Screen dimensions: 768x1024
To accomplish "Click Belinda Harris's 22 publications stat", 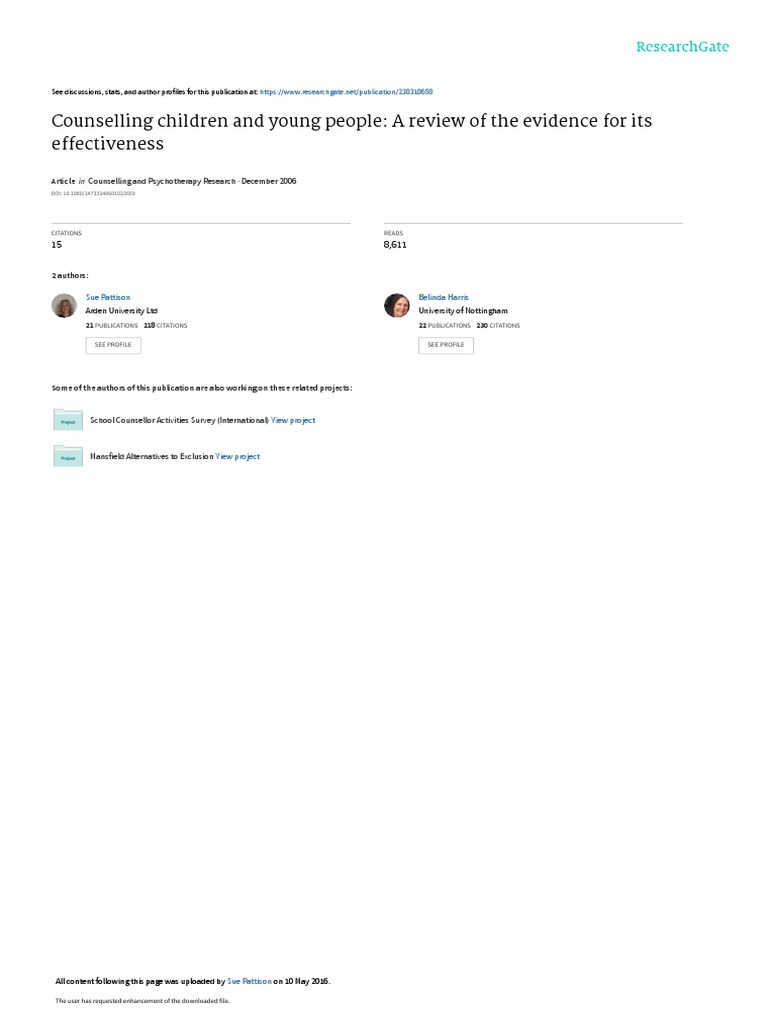I will pos(445,325).
